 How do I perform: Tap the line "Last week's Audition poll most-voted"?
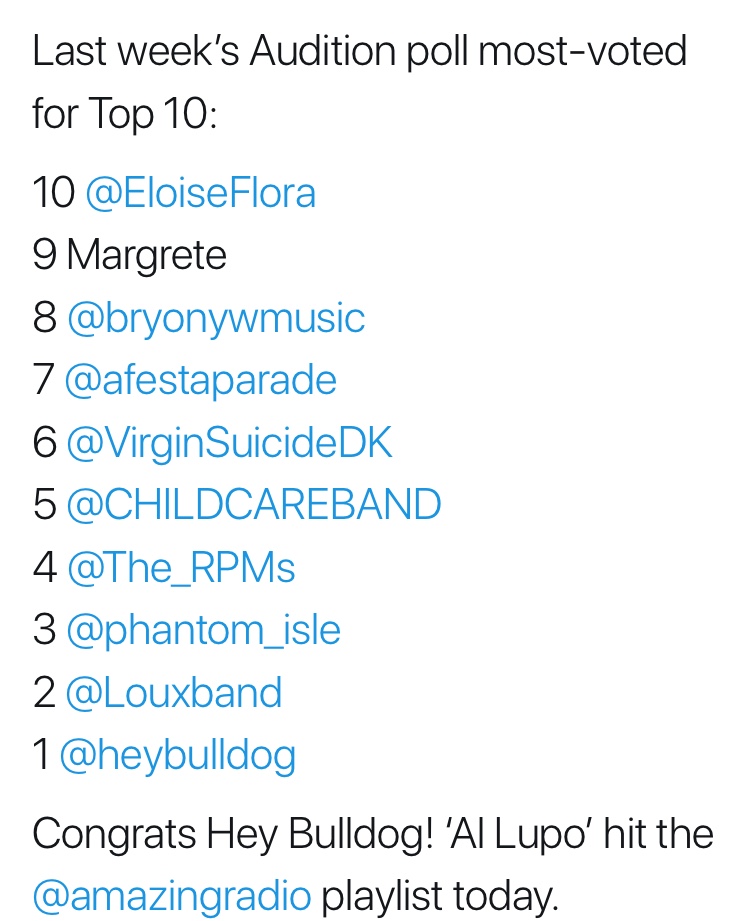pyautogui.click(x=360, y=52)
